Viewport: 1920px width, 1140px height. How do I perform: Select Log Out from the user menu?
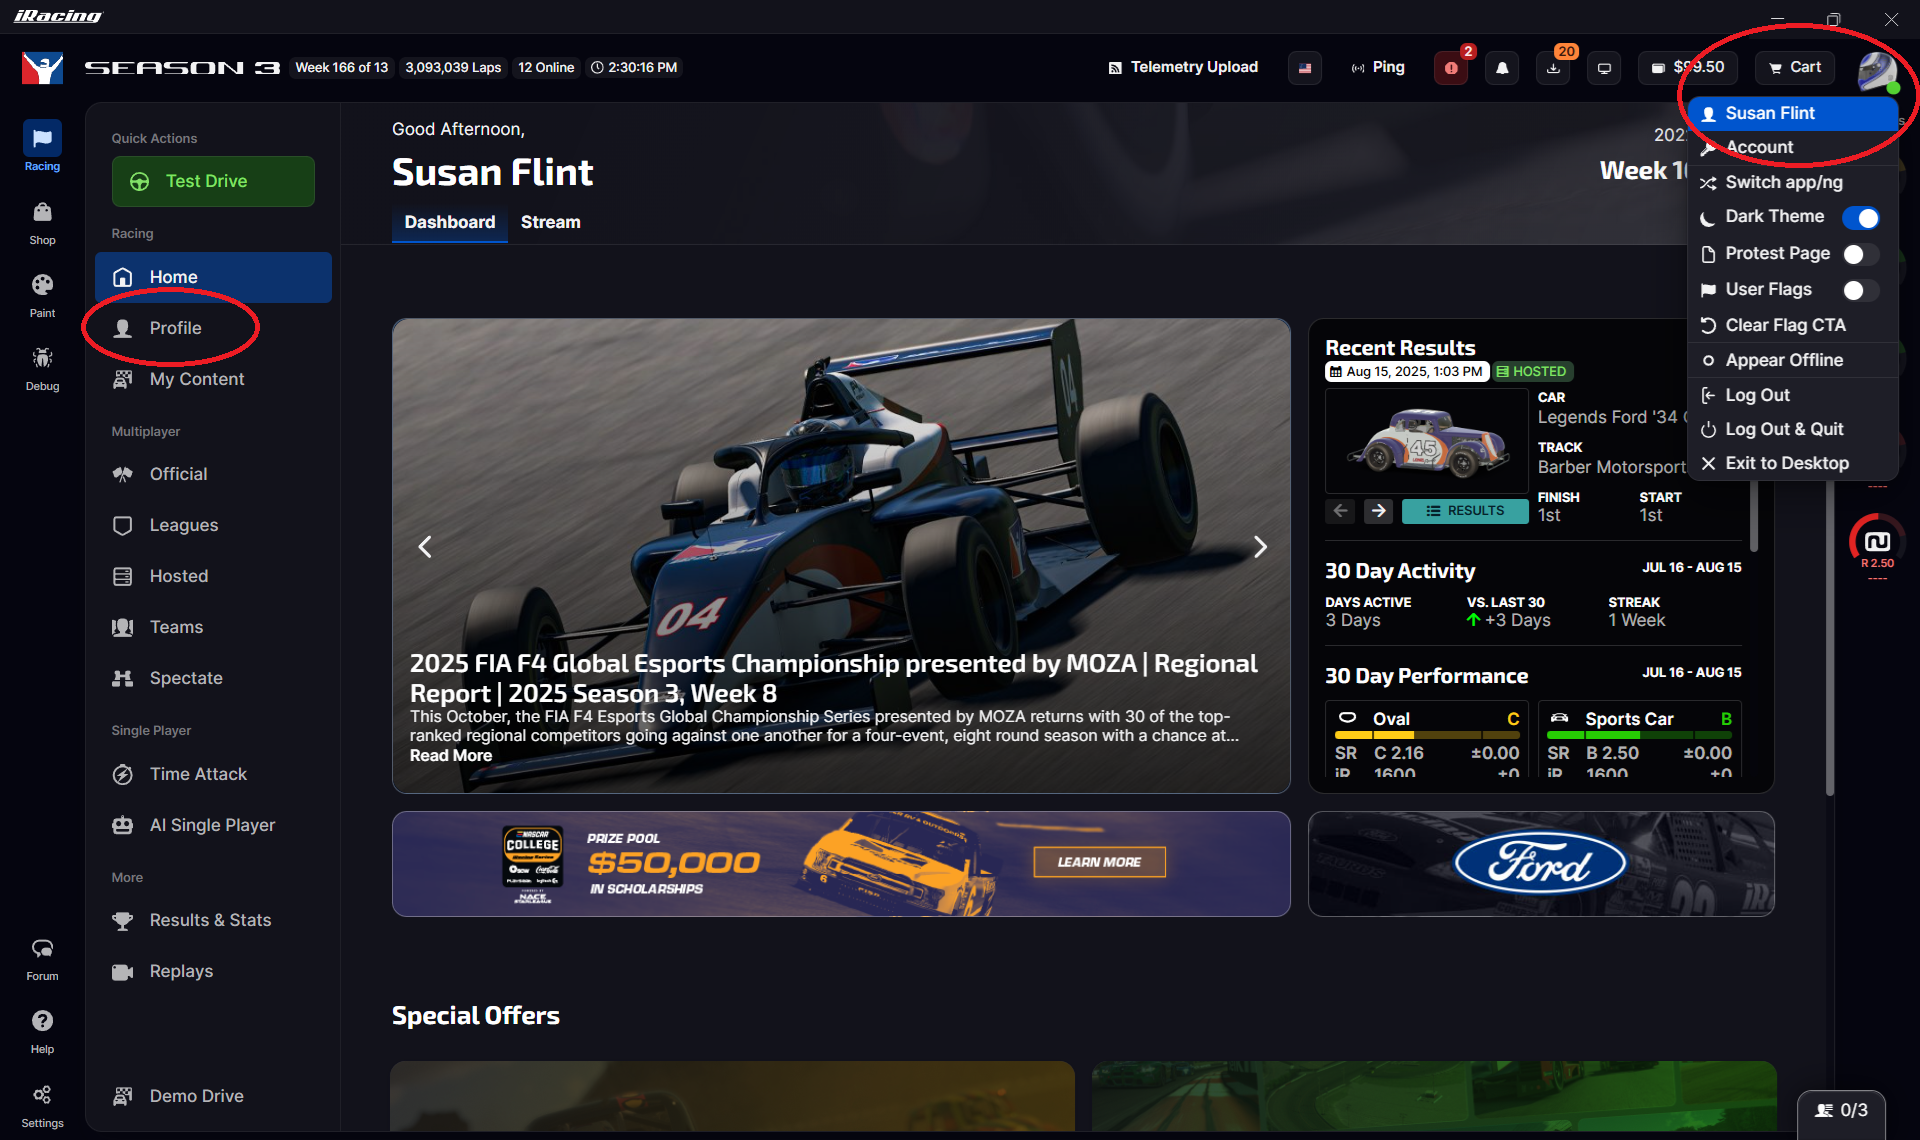[x=1757, y=395]
